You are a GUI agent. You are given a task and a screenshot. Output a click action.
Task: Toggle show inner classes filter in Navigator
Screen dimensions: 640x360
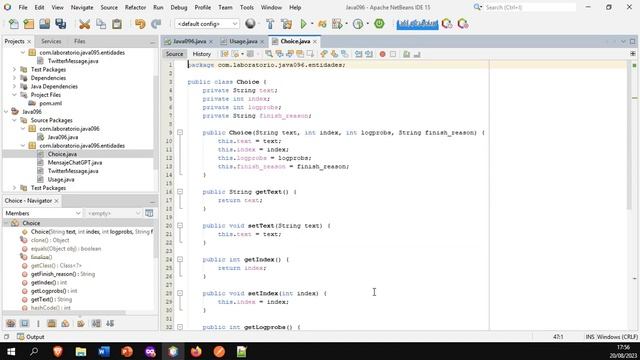(65, 324)
